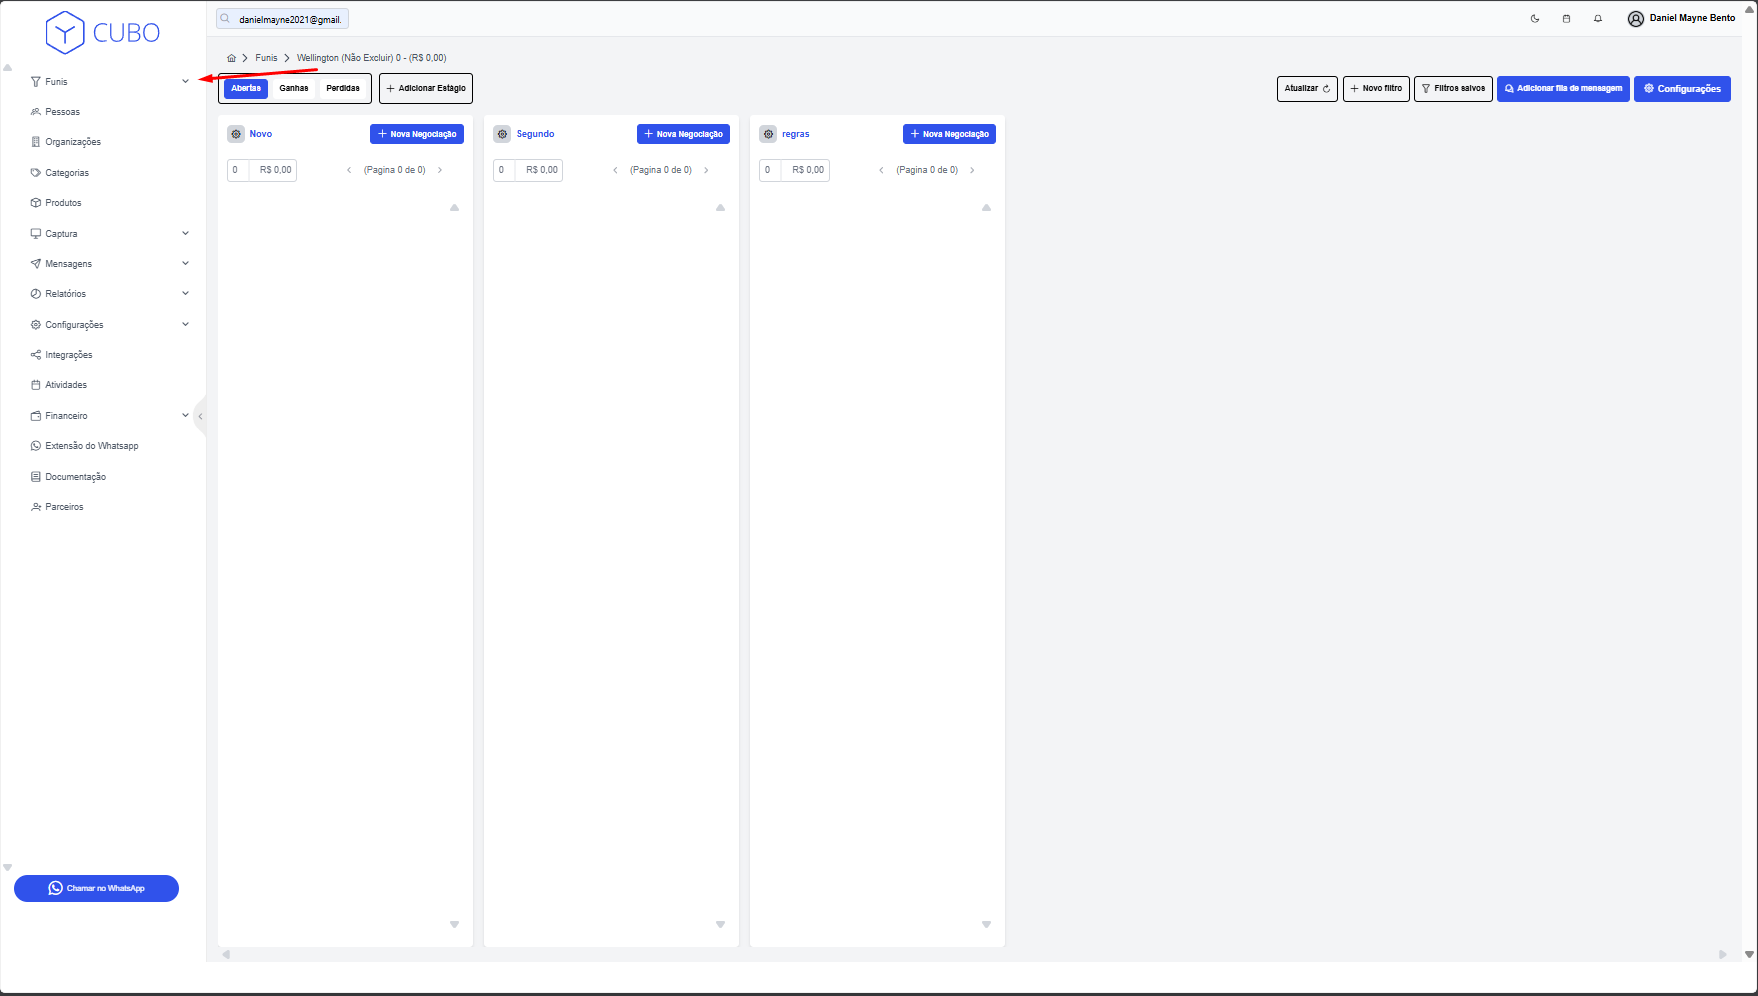This screenshot has width=1758, height=996.
Task: Open settings gear of Segundo stage
Action: [502, 134]
